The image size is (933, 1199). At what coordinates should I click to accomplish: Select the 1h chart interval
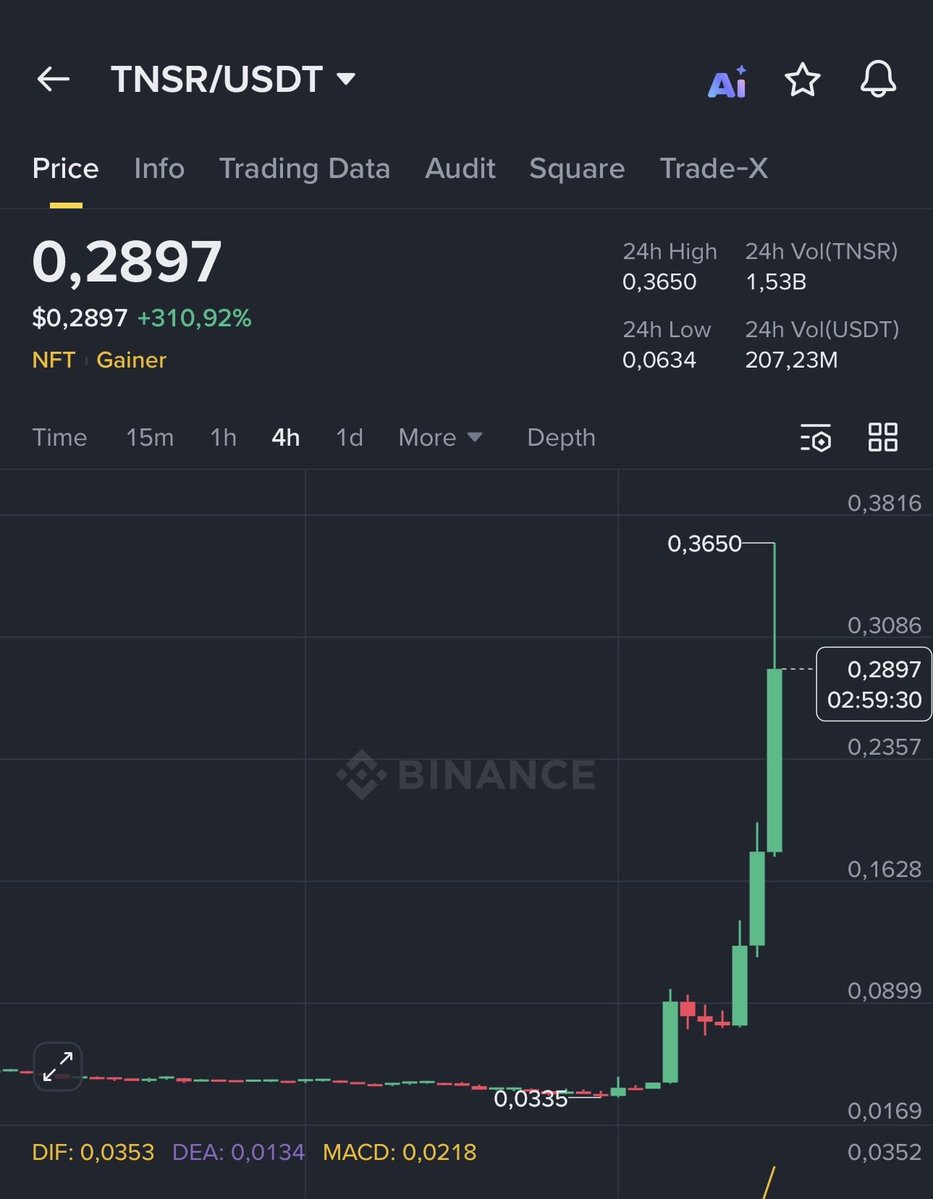223,437
